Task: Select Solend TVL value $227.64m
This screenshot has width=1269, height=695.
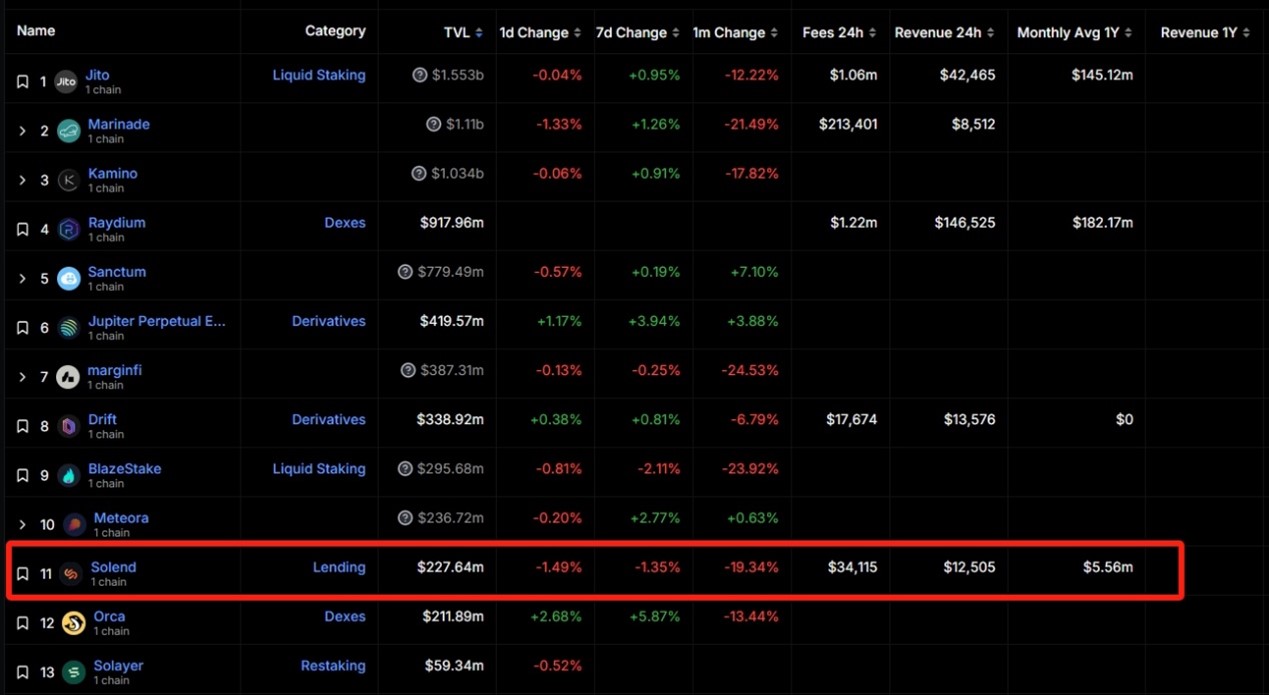Action: click(450, 567)
